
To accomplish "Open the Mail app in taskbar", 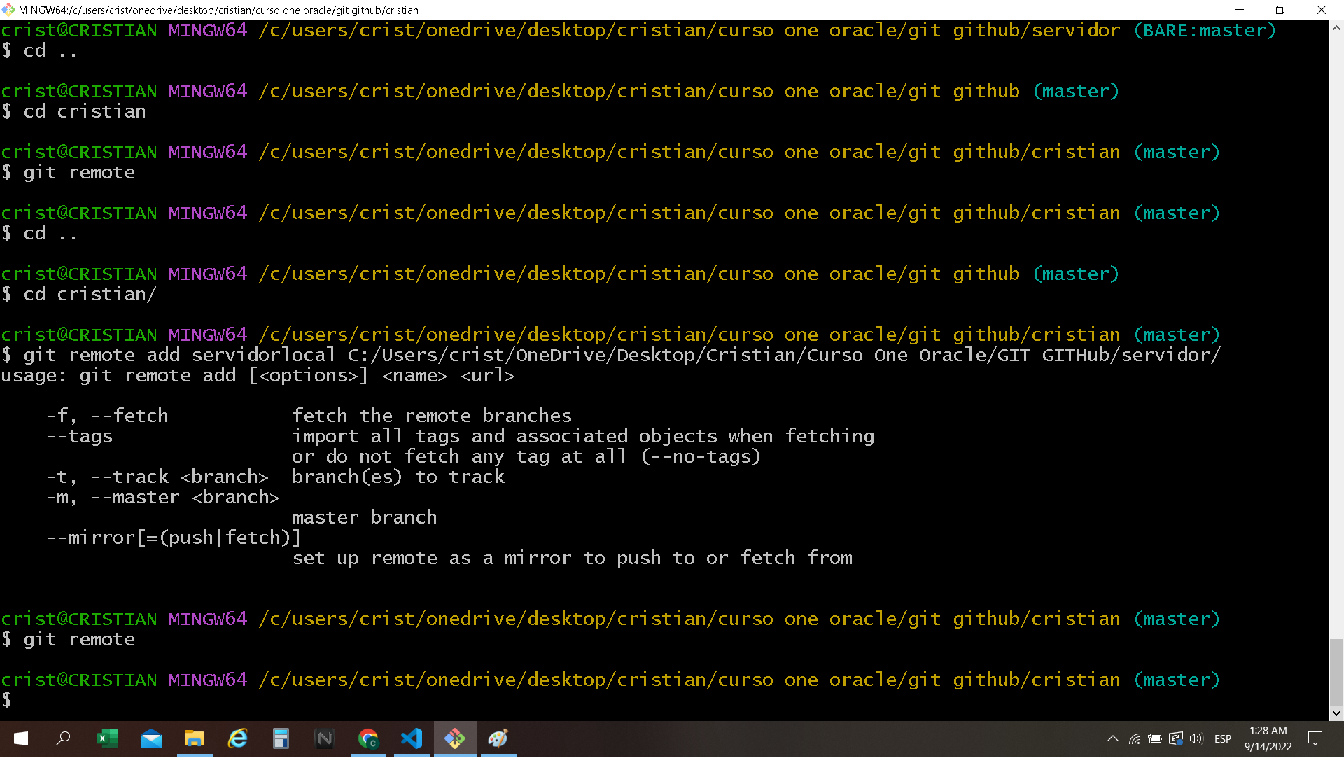I will (151, 739).
